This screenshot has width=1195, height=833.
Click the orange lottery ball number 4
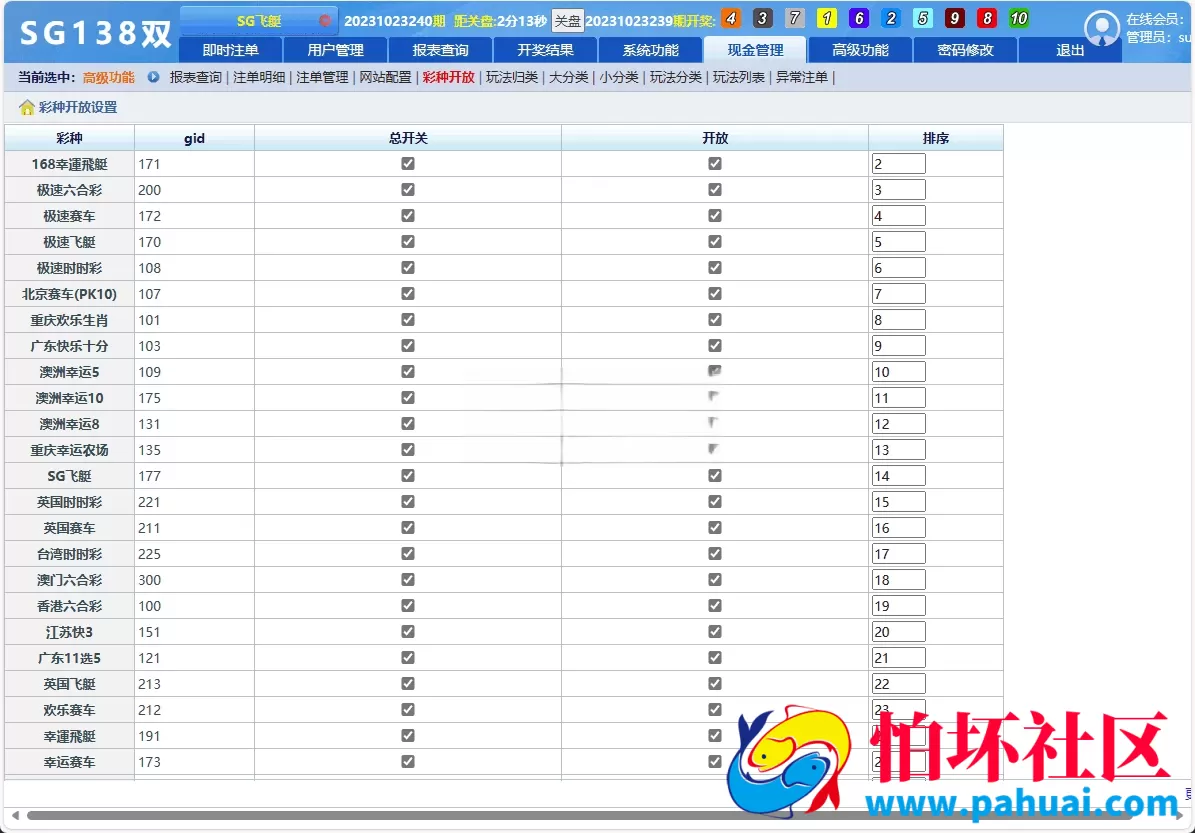pos(731,18)
